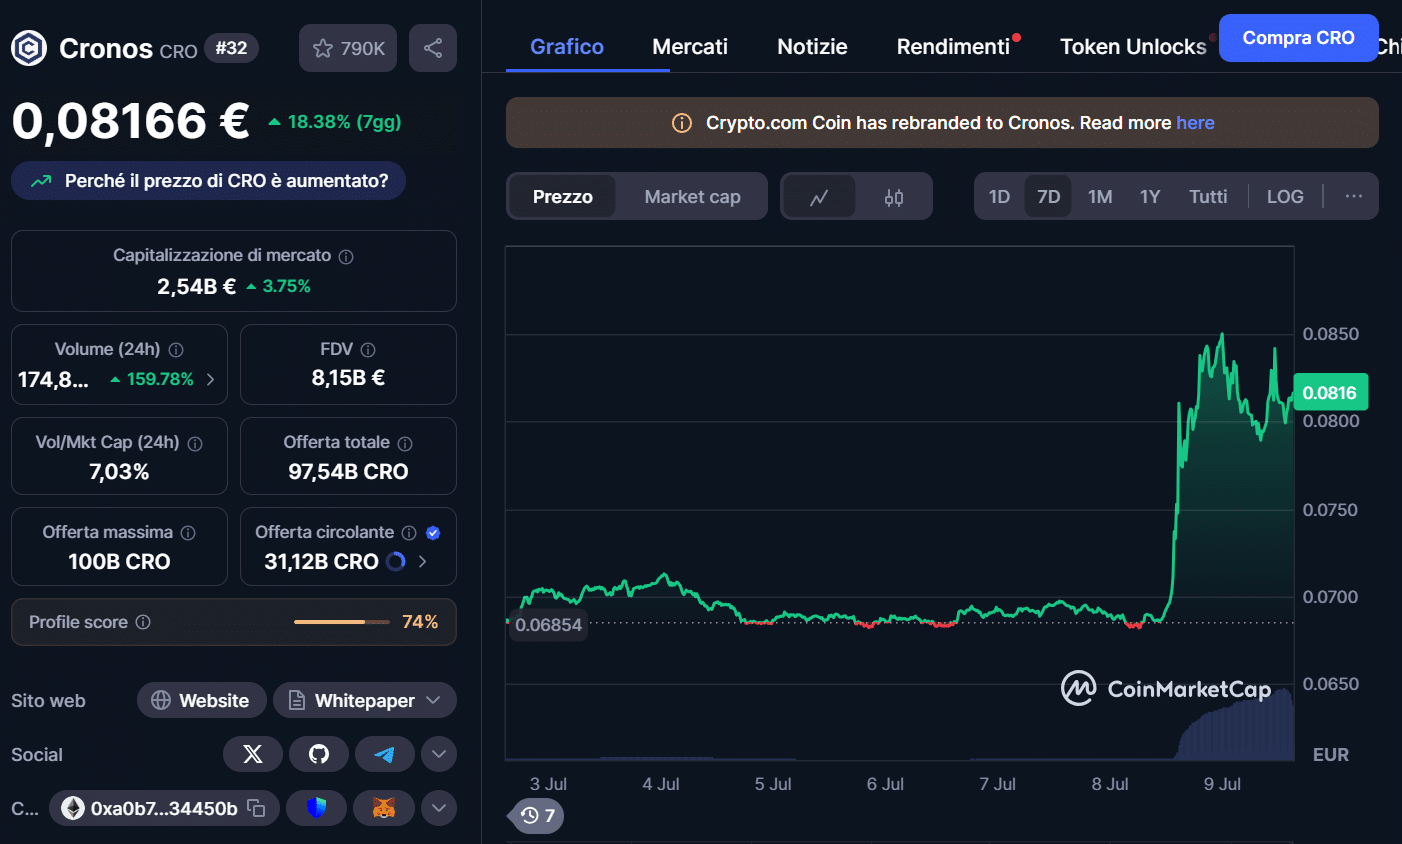Show info tooltip for Profile score

143,622
